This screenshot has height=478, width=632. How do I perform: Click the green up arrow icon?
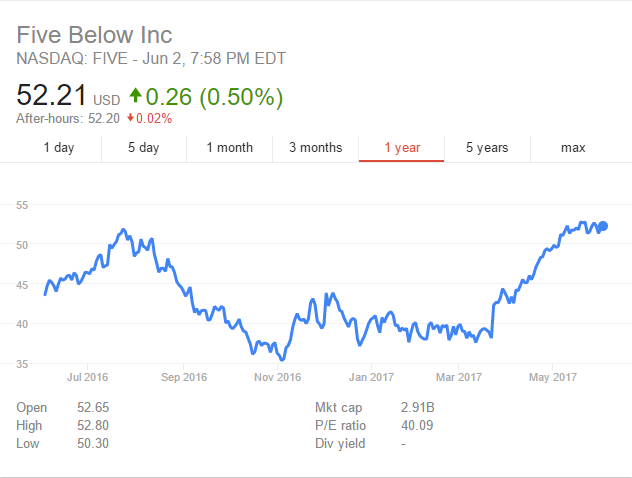click(x=135, y=95)
